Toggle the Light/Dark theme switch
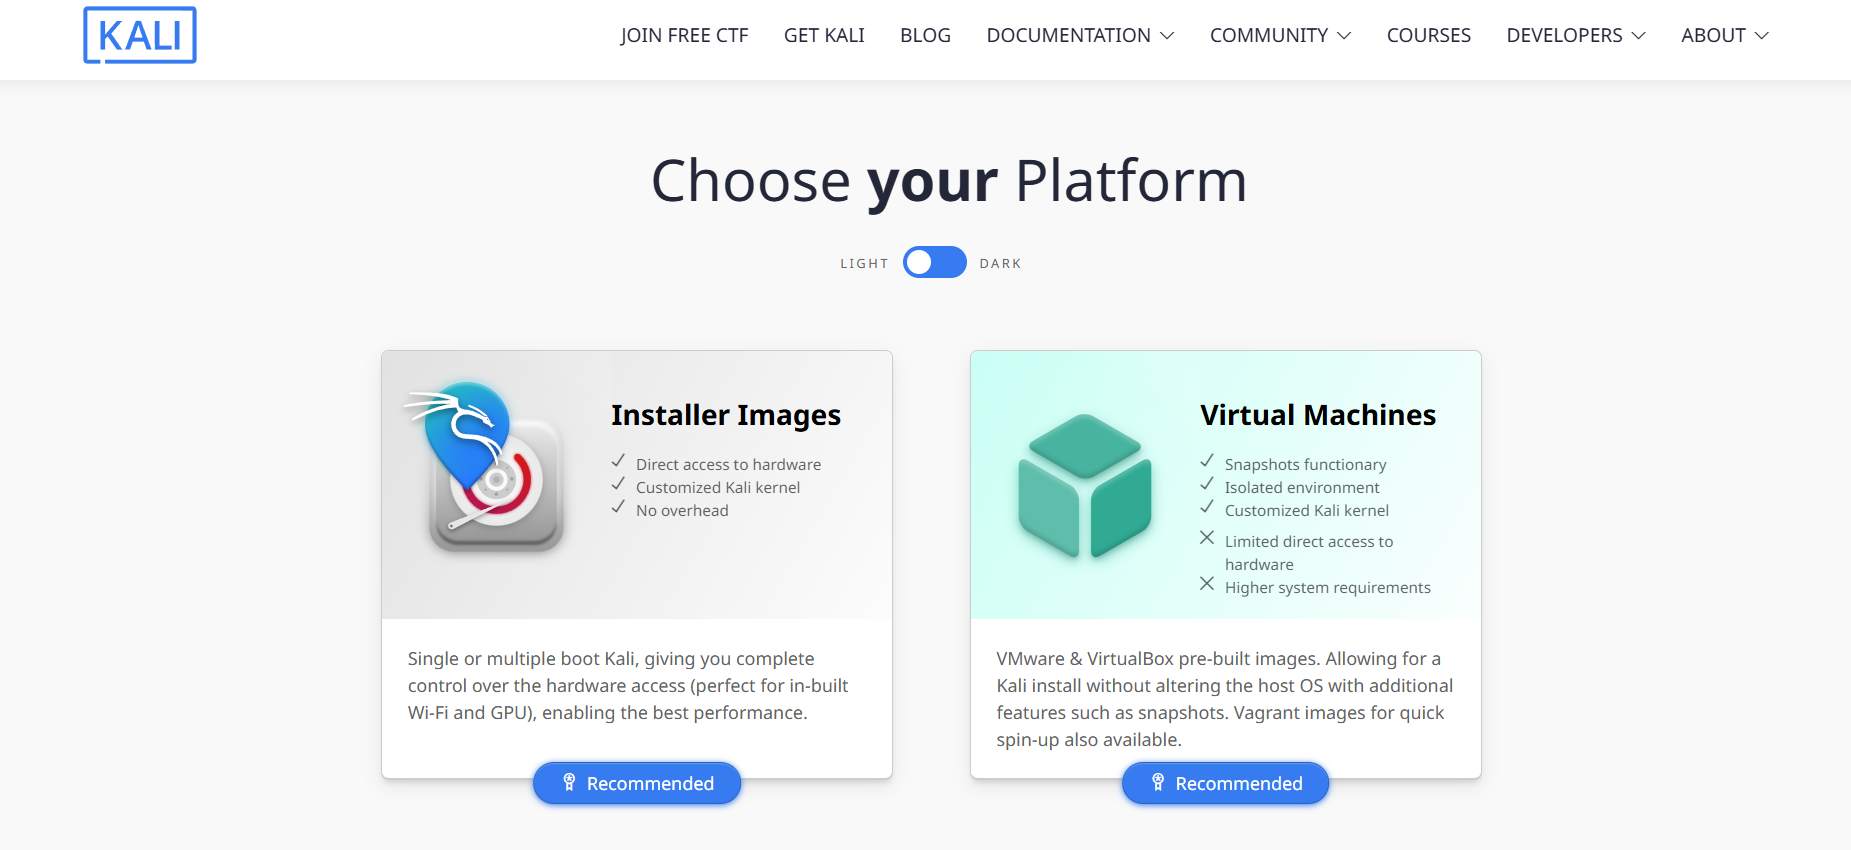The height and width of the screenshot is (850, 1851). 935,262
